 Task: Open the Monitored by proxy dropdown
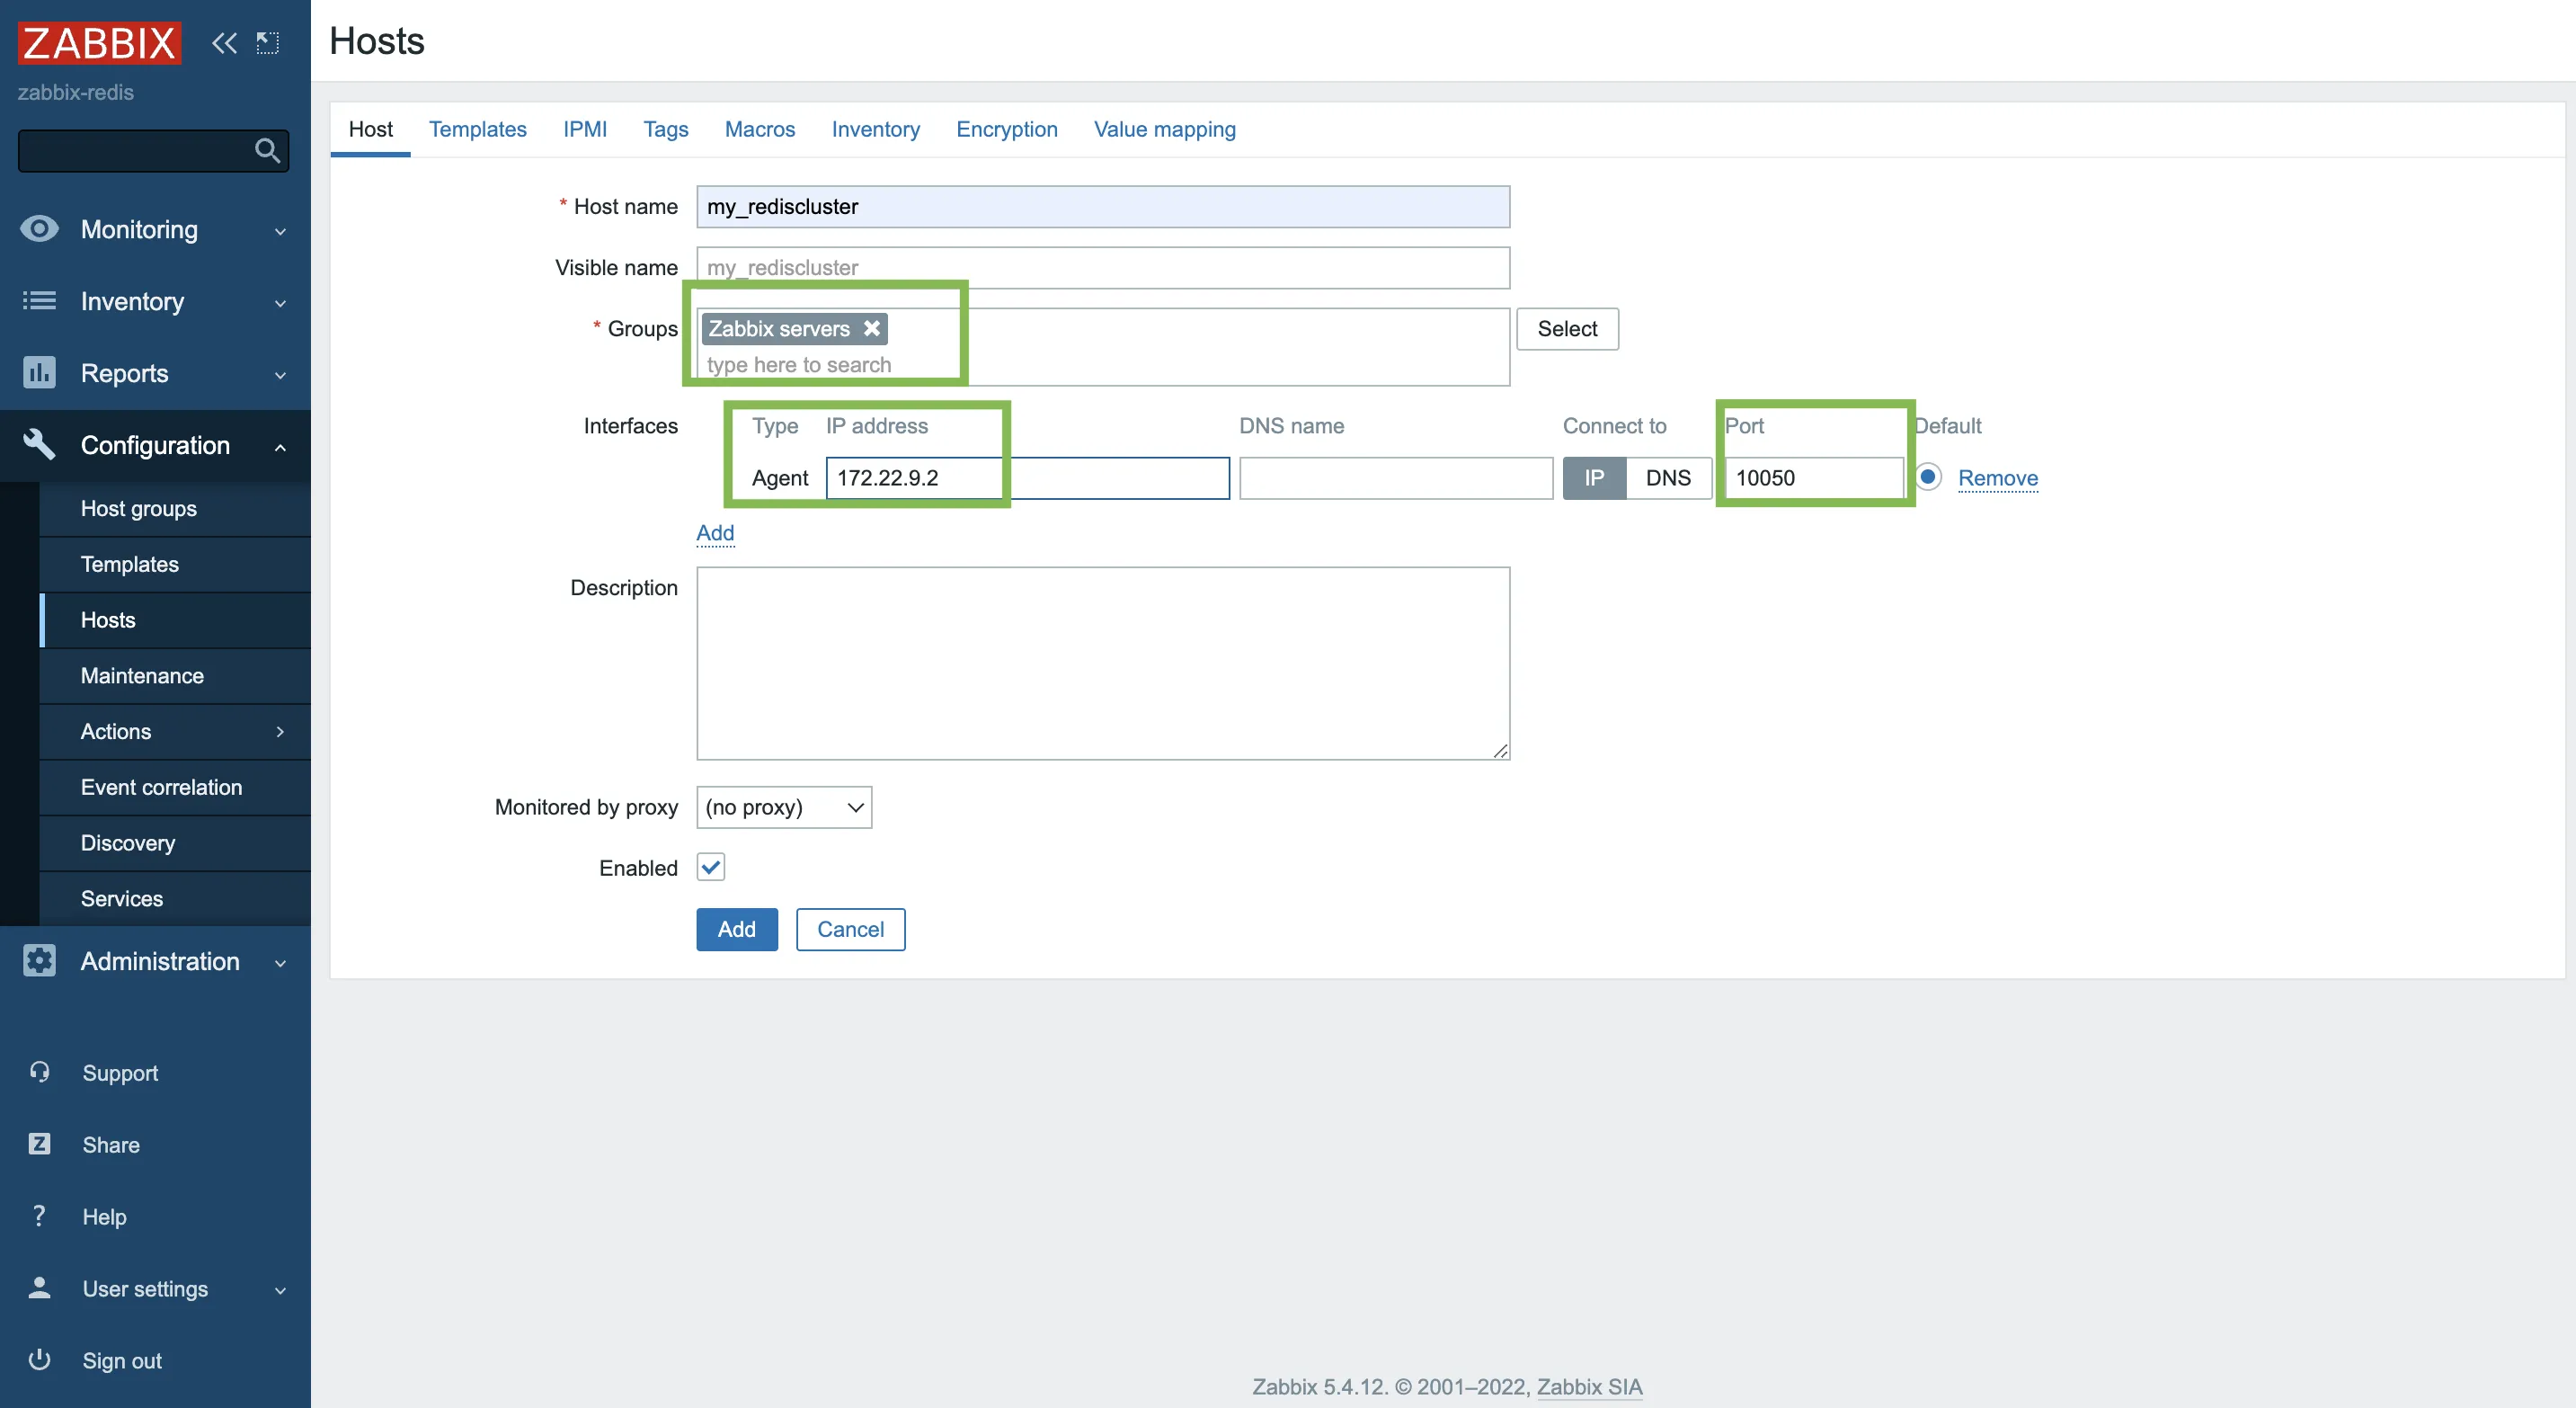(783, 807)
